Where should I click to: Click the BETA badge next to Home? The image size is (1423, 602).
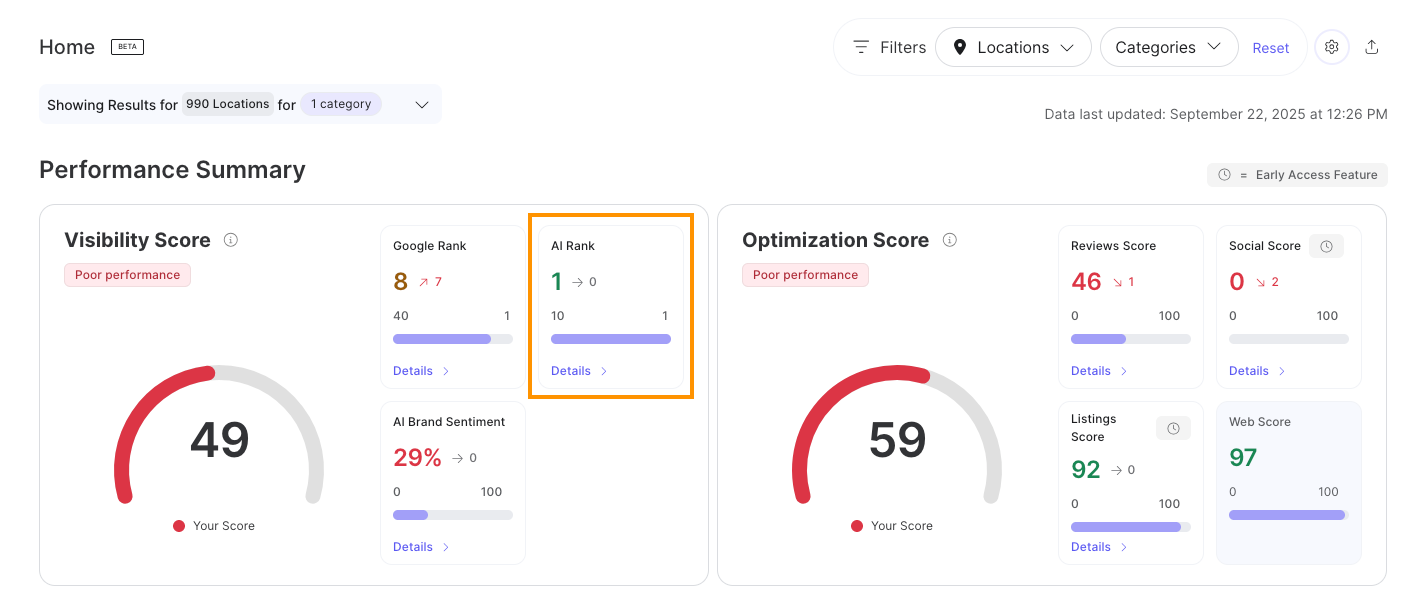127,47
